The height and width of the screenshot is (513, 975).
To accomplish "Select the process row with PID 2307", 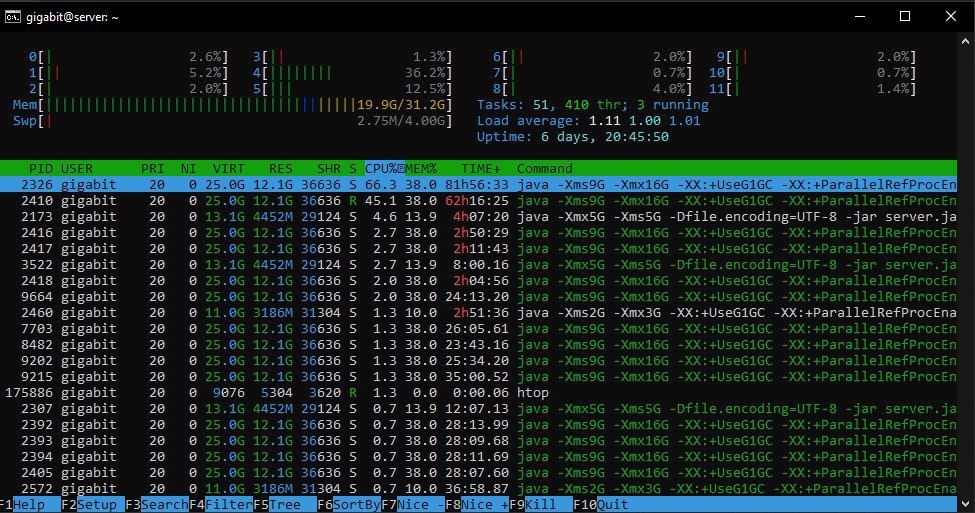I will tap(478, 409).
